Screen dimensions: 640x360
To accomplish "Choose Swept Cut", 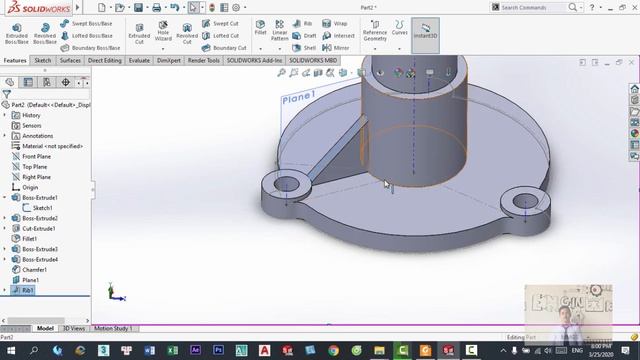I will [220, 24].
